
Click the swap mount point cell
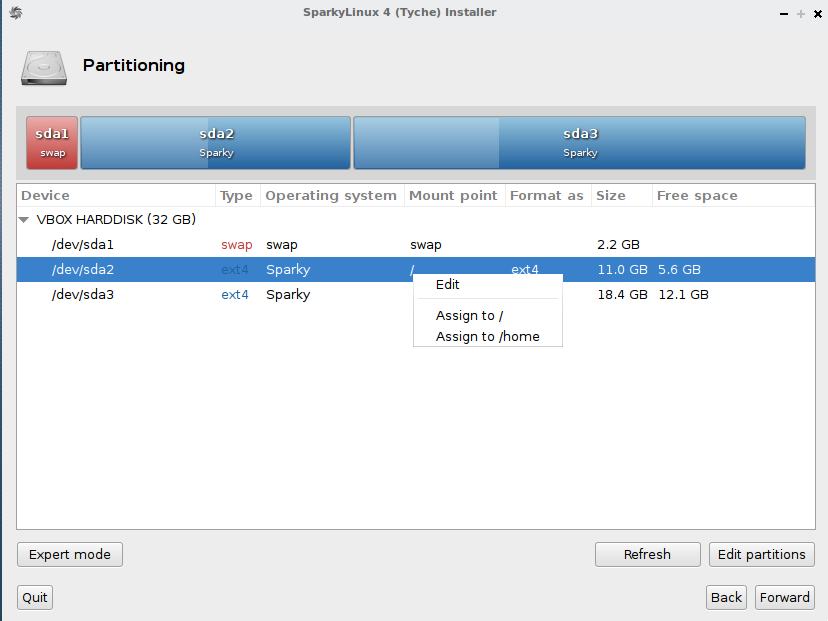[x=426, y=245]
